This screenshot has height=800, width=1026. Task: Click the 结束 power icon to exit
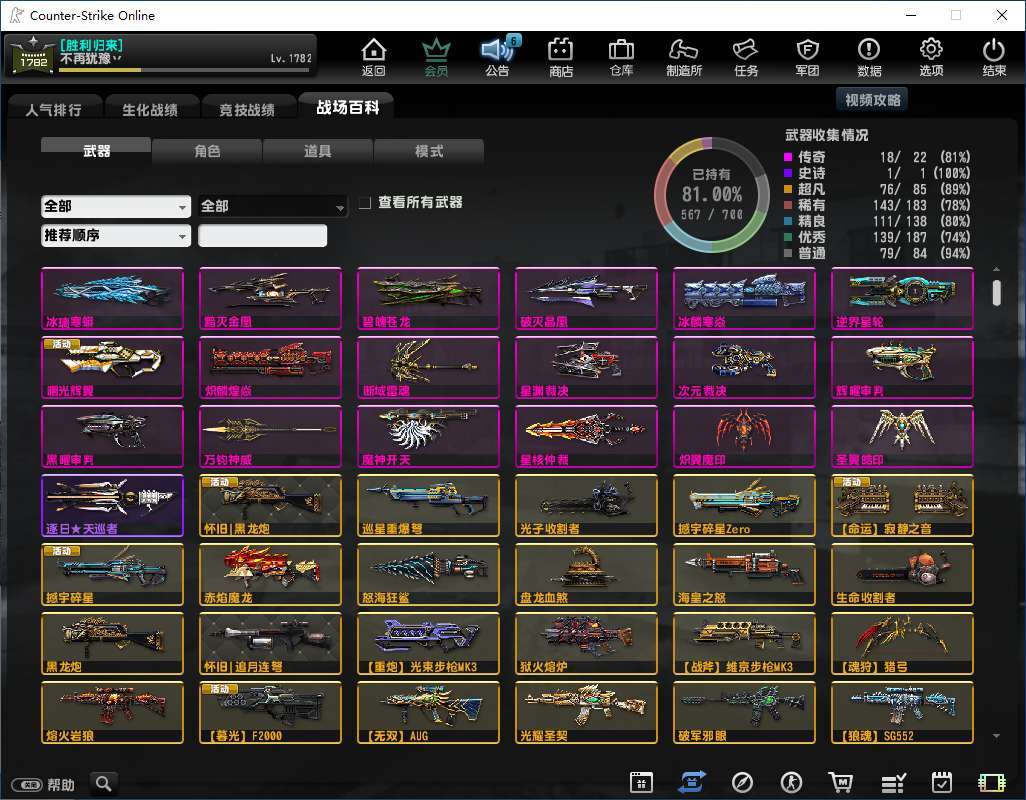[993, 57]
